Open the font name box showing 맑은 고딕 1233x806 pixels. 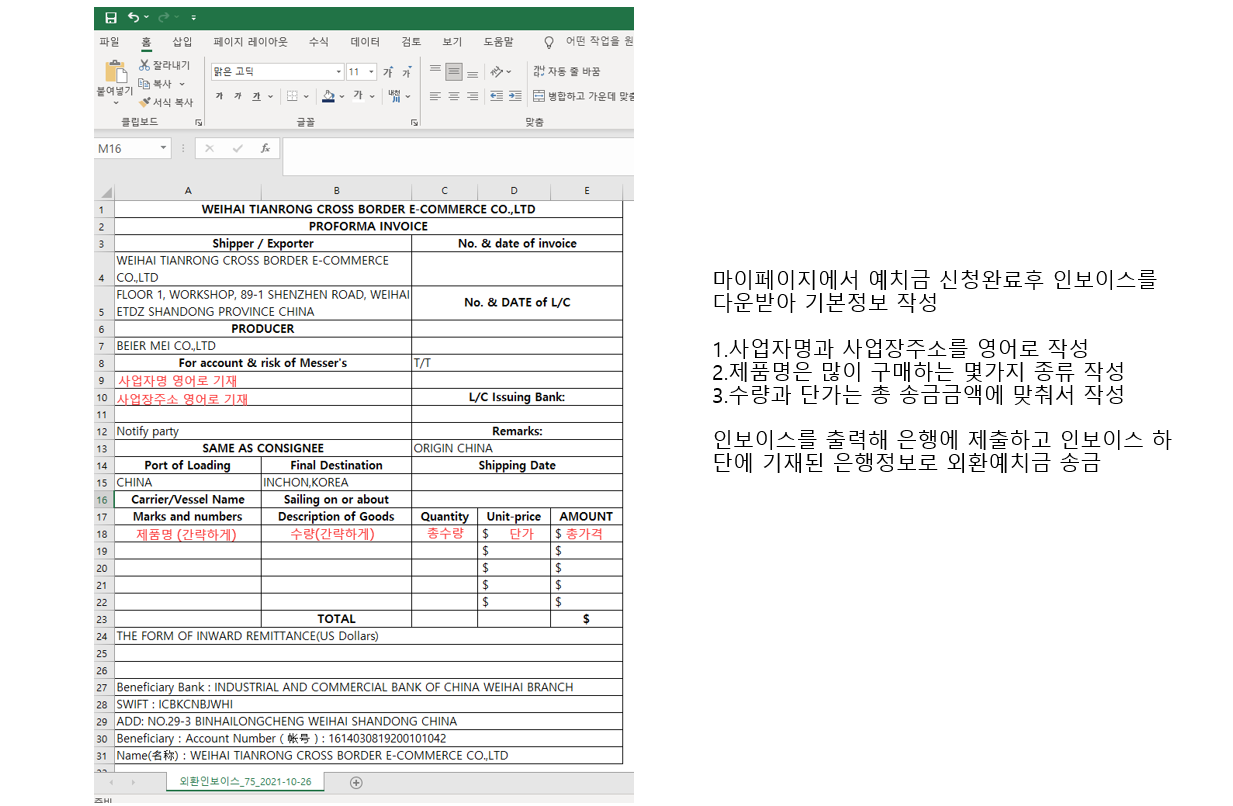click(x=278, y=72)
